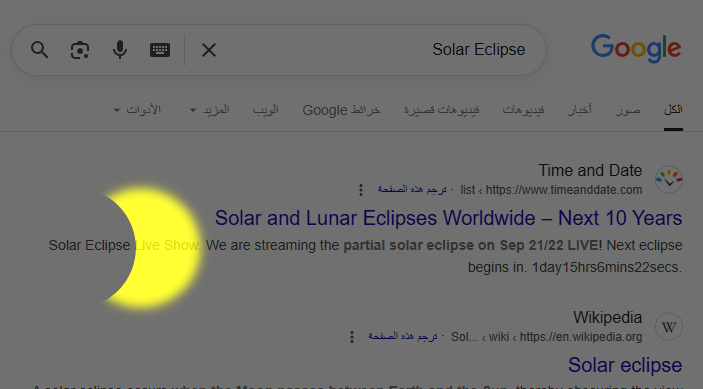Screen dimensions: 703x389
Task: Click the timeanddate.com URL breadcrumb
Action: pyautogui.click(x=551, y=190)
